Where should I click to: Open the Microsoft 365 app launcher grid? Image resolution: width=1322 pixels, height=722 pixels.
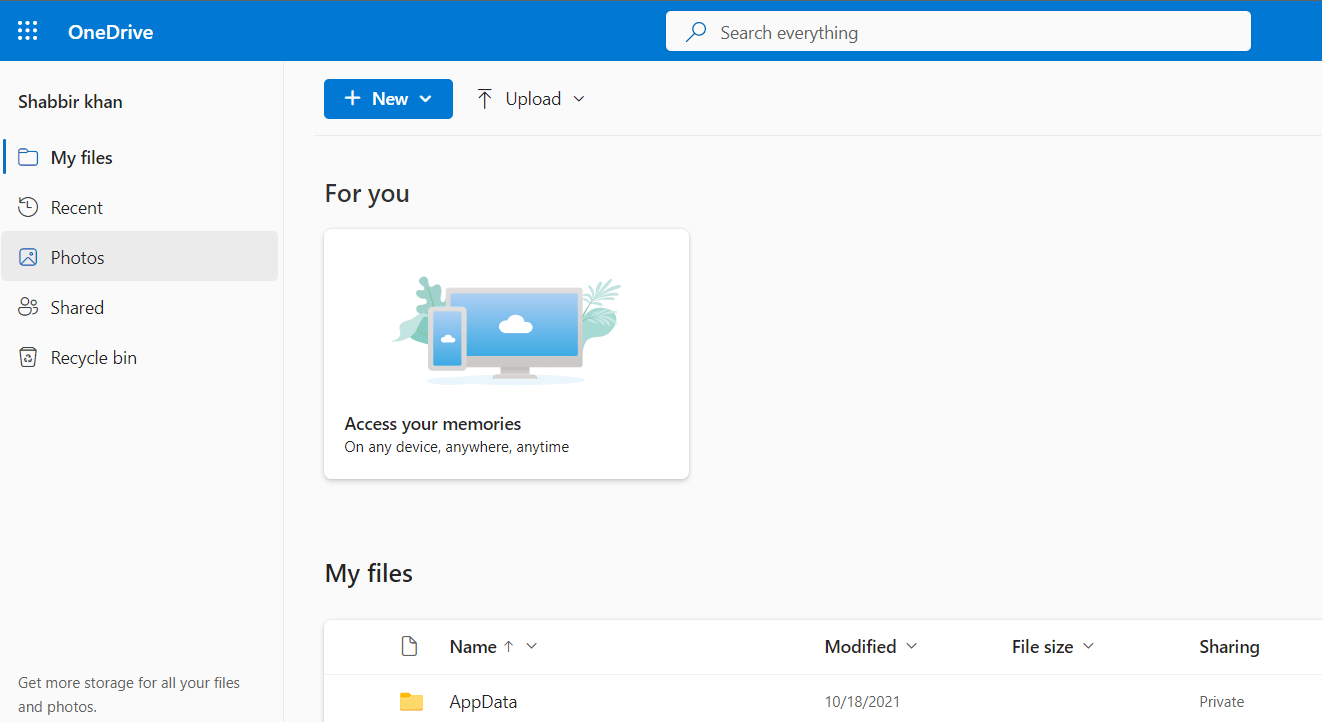(x=27, y=30)
